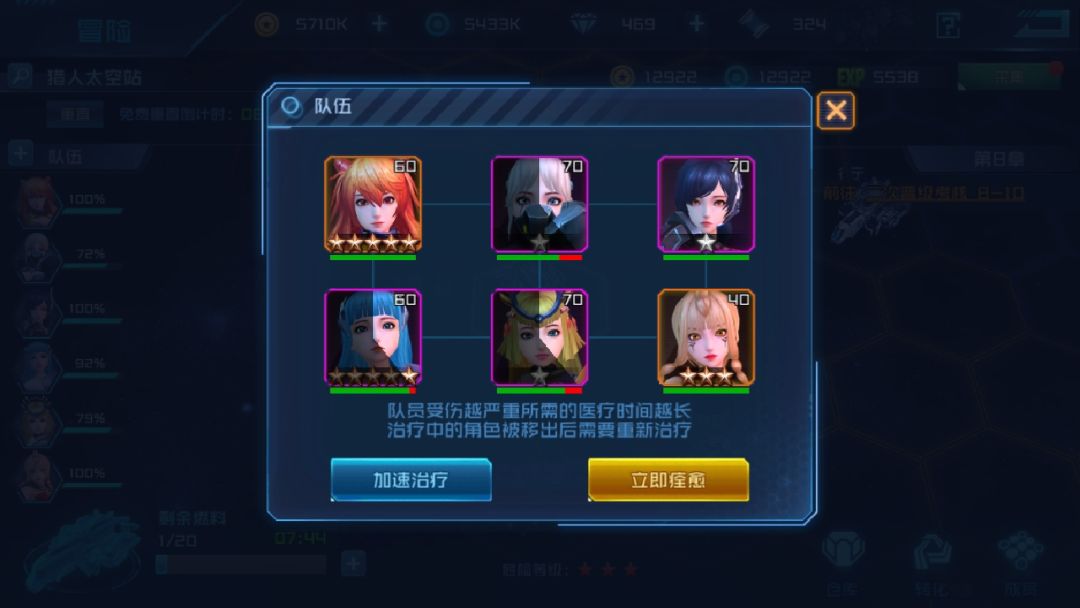Add diamonds with the plus icon
This screenshot has height=608, width=1080.
(696, 24)
